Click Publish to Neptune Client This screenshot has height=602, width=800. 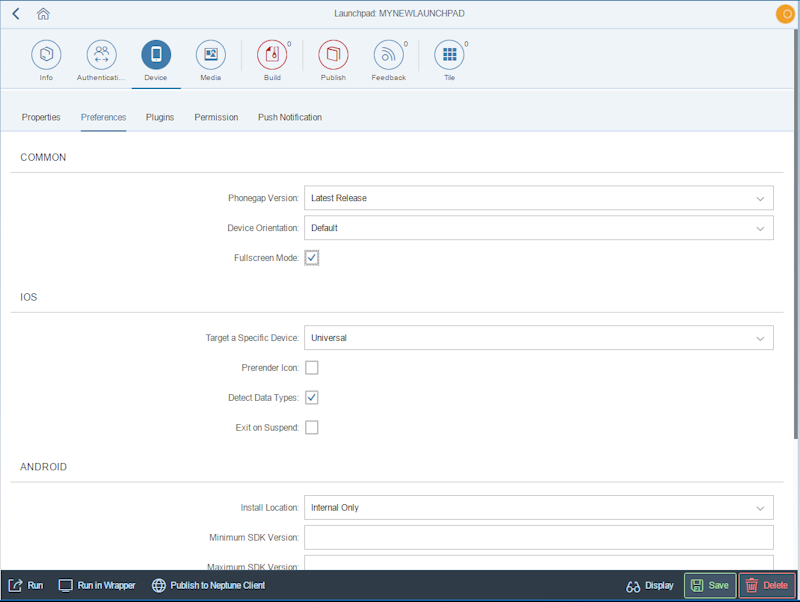[x=208, y=585]
